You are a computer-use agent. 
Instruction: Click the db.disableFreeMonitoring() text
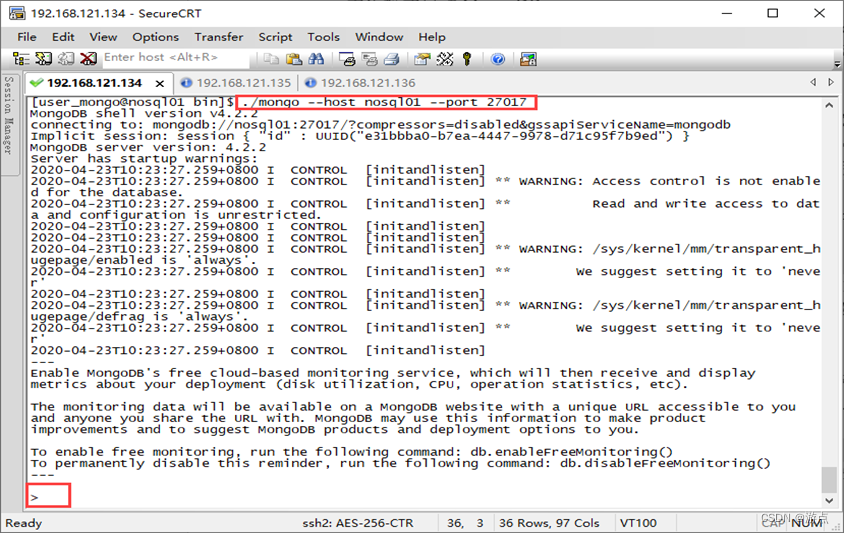coord(665,463)
